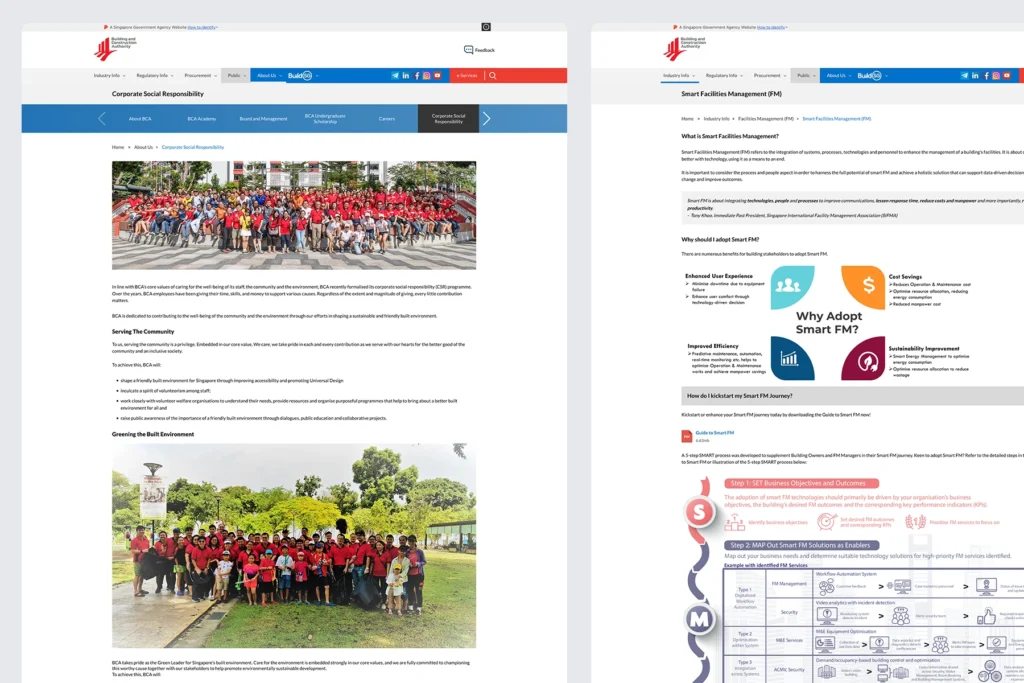Viewport: 1024px width, 683px height.
Task: Click the staff group photo at top
Action: coord(294,215)
